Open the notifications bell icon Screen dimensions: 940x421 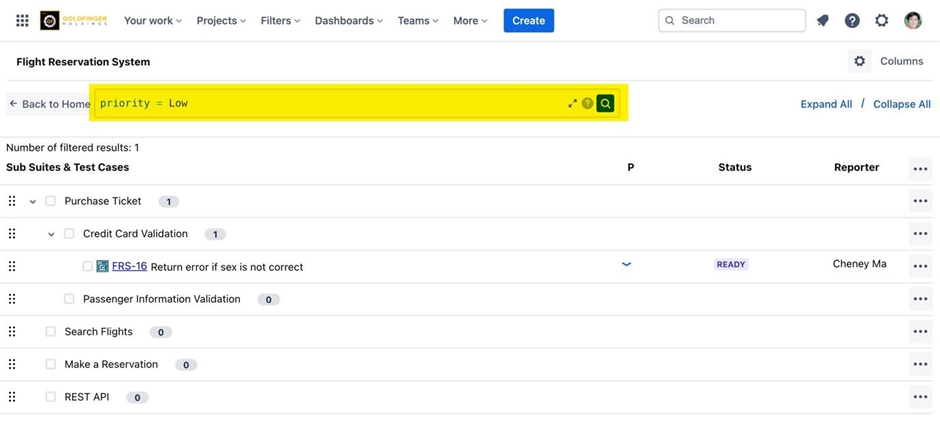(x=823, y=21)
